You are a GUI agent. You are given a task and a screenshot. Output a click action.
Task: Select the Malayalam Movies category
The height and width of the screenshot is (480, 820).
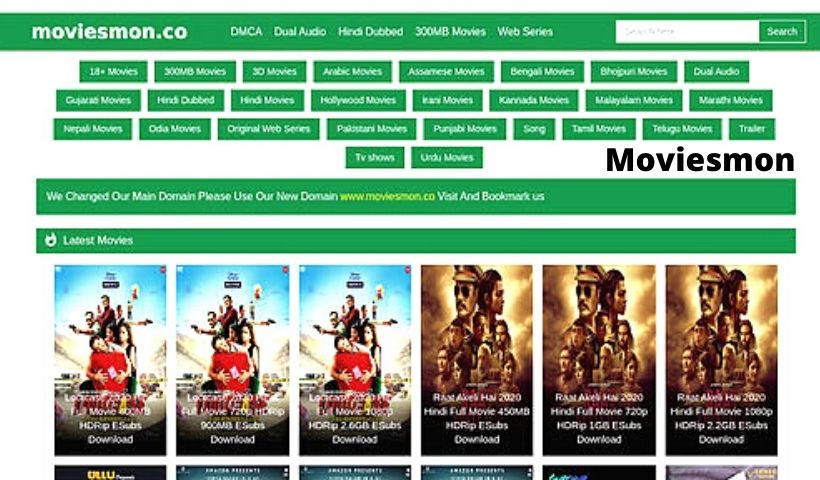(634, 100)
